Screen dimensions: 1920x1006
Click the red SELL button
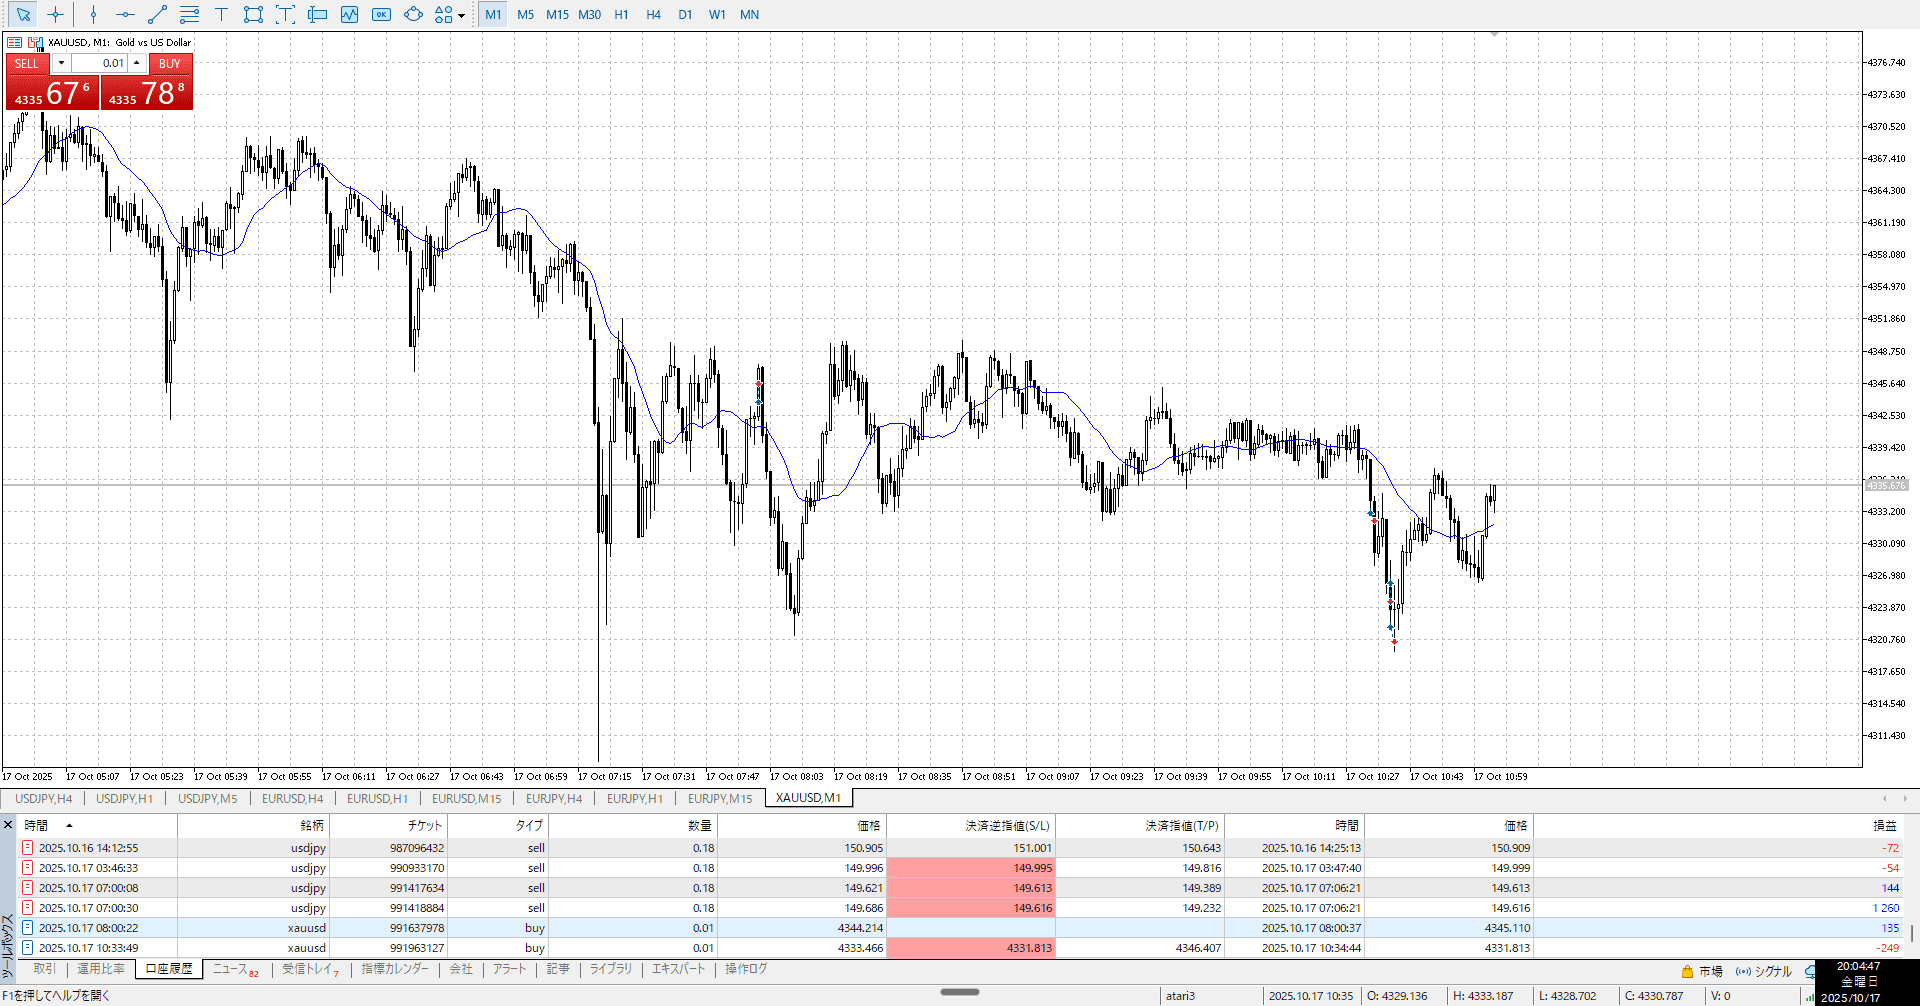27,63
